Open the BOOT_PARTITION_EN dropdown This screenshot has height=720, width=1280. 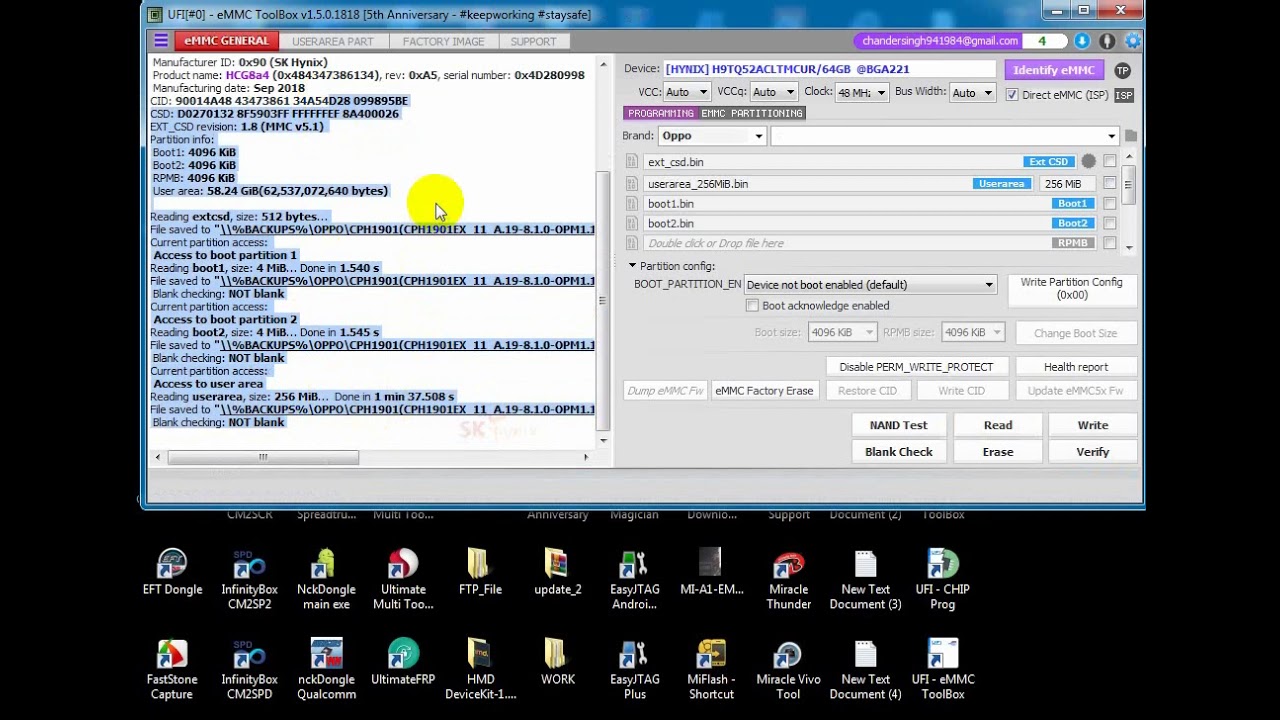[870, 285]
